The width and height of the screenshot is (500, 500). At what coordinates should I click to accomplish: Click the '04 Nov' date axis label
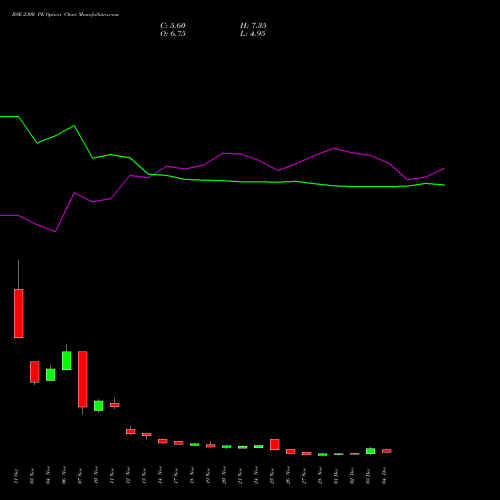click(x=48, y=476)
